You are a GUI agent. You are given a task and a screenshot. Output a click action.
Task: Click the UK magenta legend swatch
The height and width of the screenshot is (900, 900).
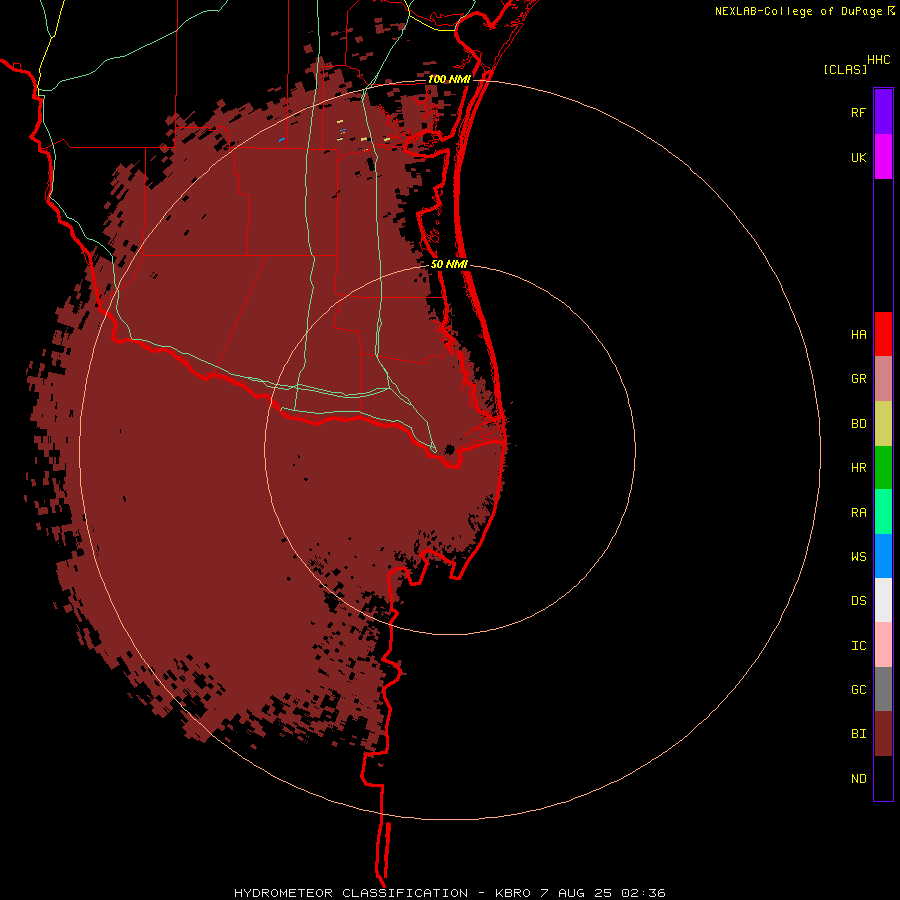pos(883,157)
